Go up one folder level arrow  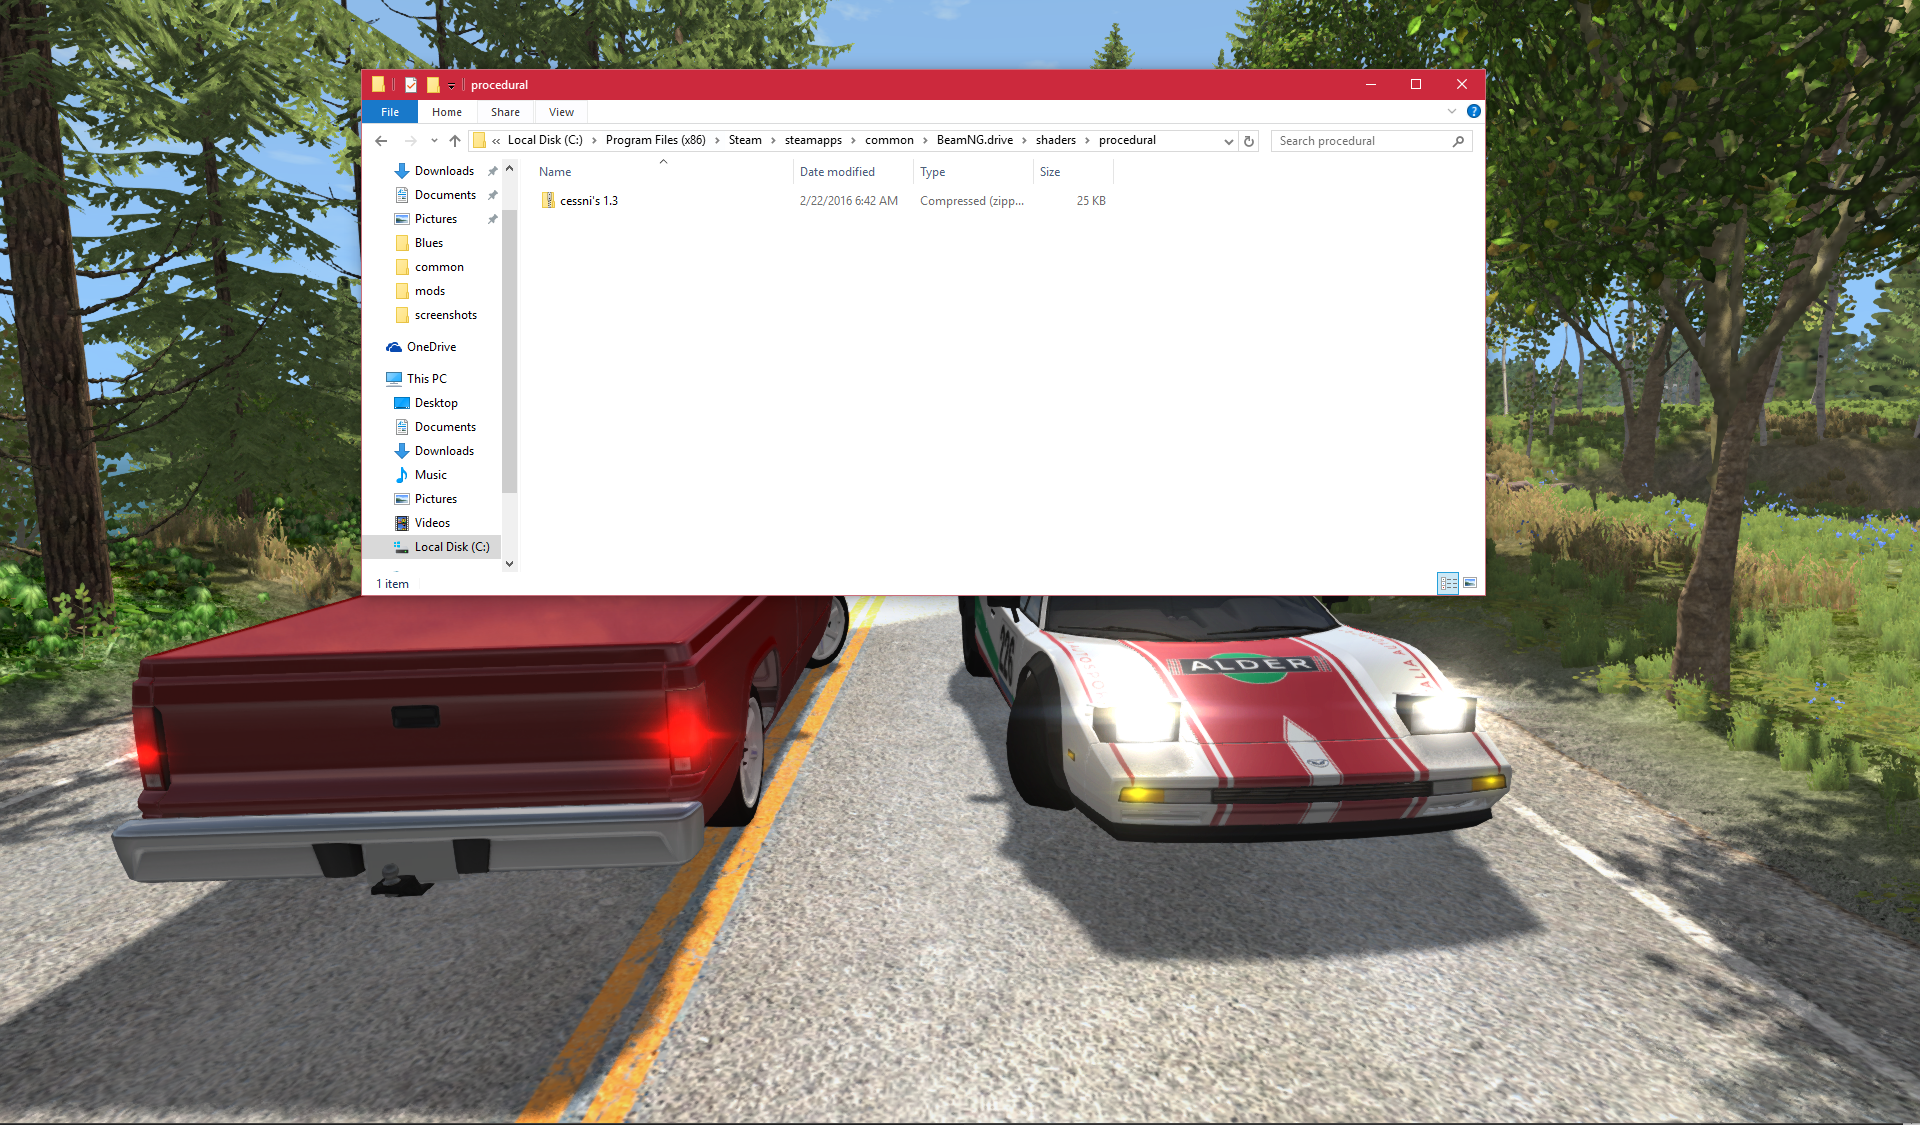click(x=455, y=141)
